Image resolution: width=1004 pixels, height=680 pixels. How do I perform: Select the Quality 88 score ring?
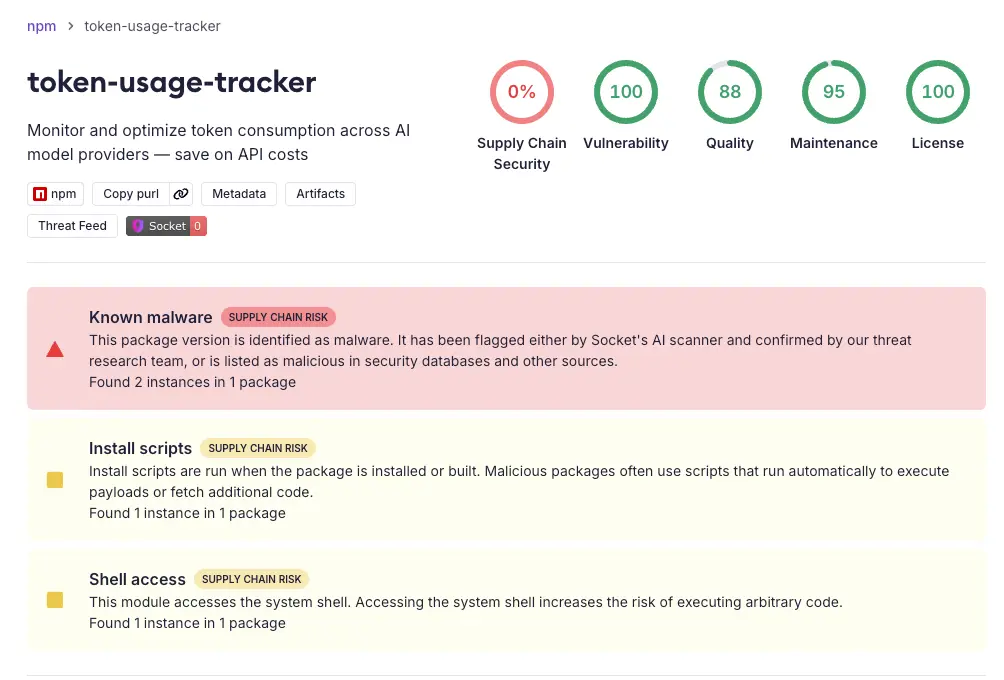tap(730, 92)
